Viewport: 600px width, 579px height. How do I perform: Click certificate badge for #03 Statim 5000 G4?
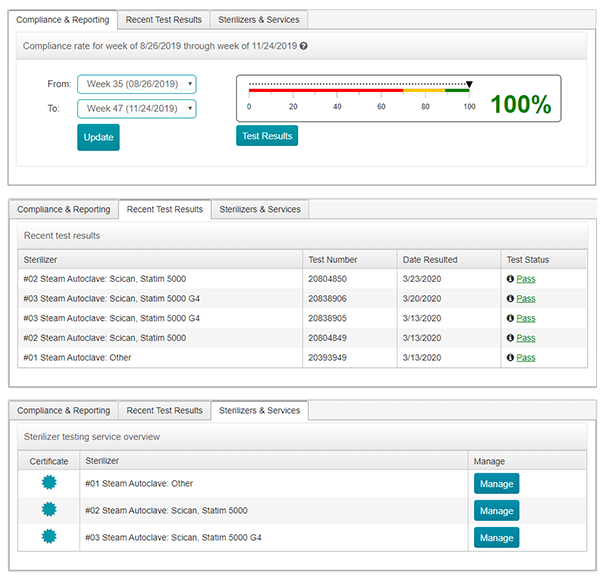[49, 537]
